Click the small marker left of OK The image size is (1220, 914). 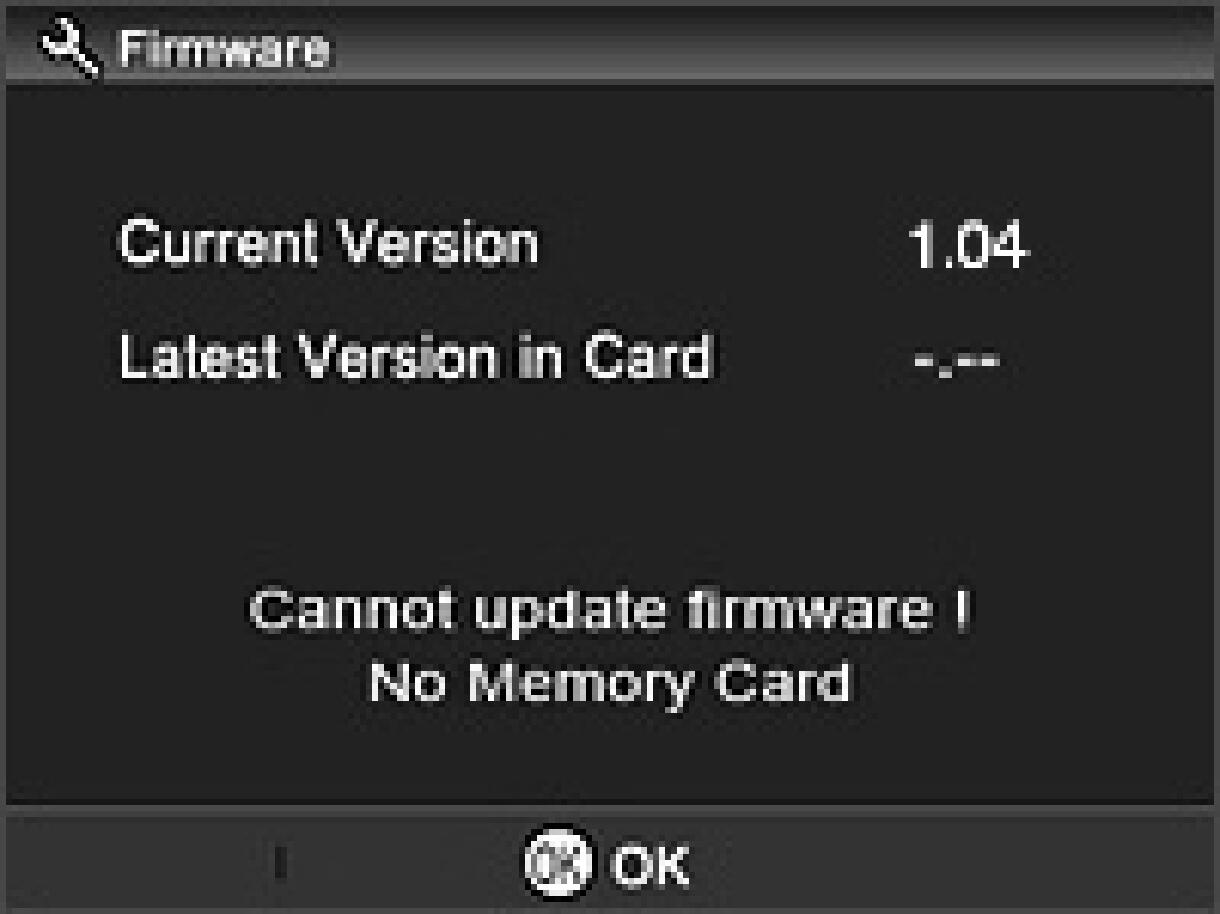point(282,864)
